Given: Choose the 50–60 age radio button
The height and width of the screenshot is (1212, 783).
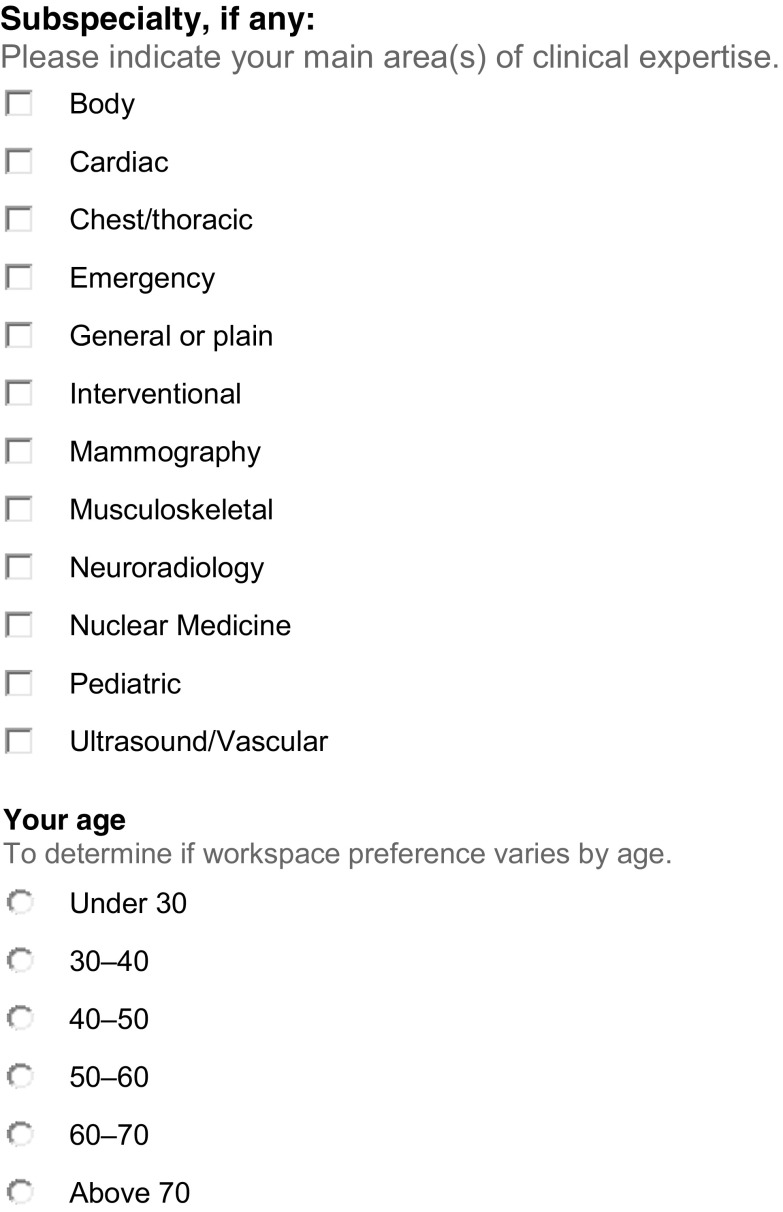Looking at the screenshot, I should [20, 1078].
